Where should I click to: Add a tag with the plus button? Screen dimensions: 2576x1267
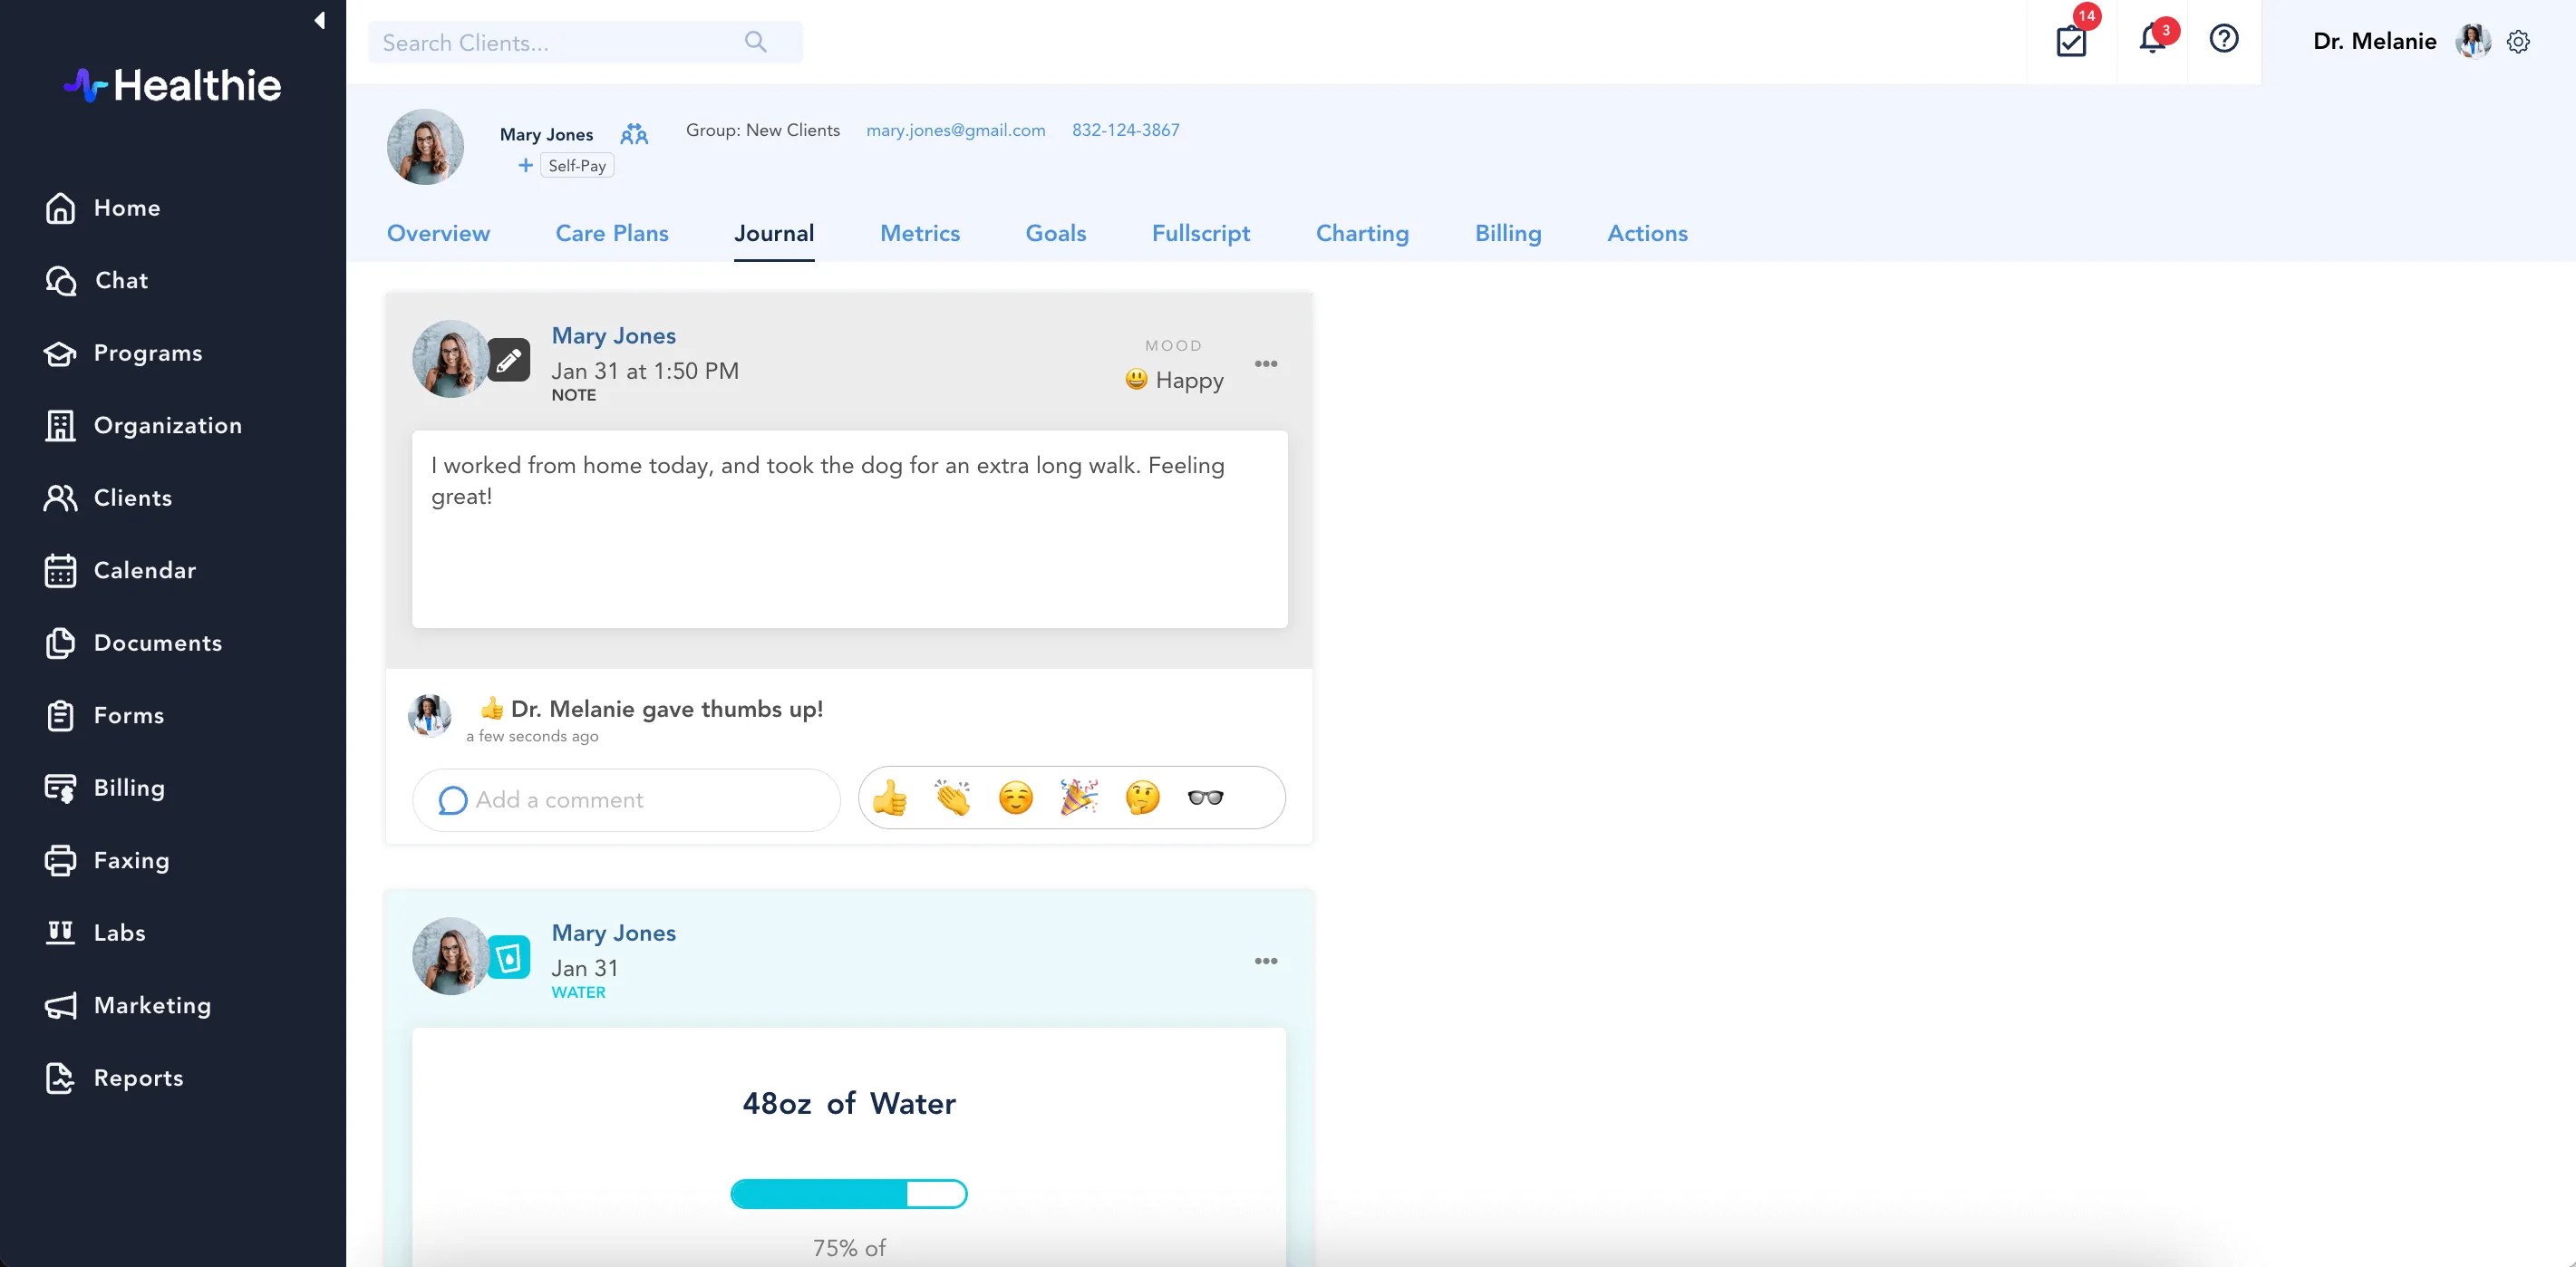[525, 166]
